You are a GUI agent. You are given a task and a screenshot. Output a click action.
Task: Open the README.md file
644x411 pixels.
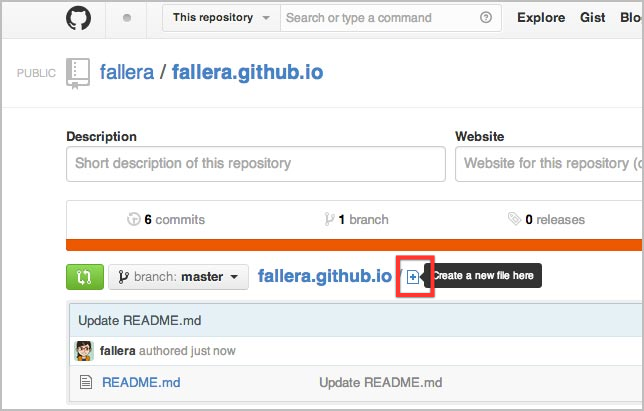(x=141, y=382)
